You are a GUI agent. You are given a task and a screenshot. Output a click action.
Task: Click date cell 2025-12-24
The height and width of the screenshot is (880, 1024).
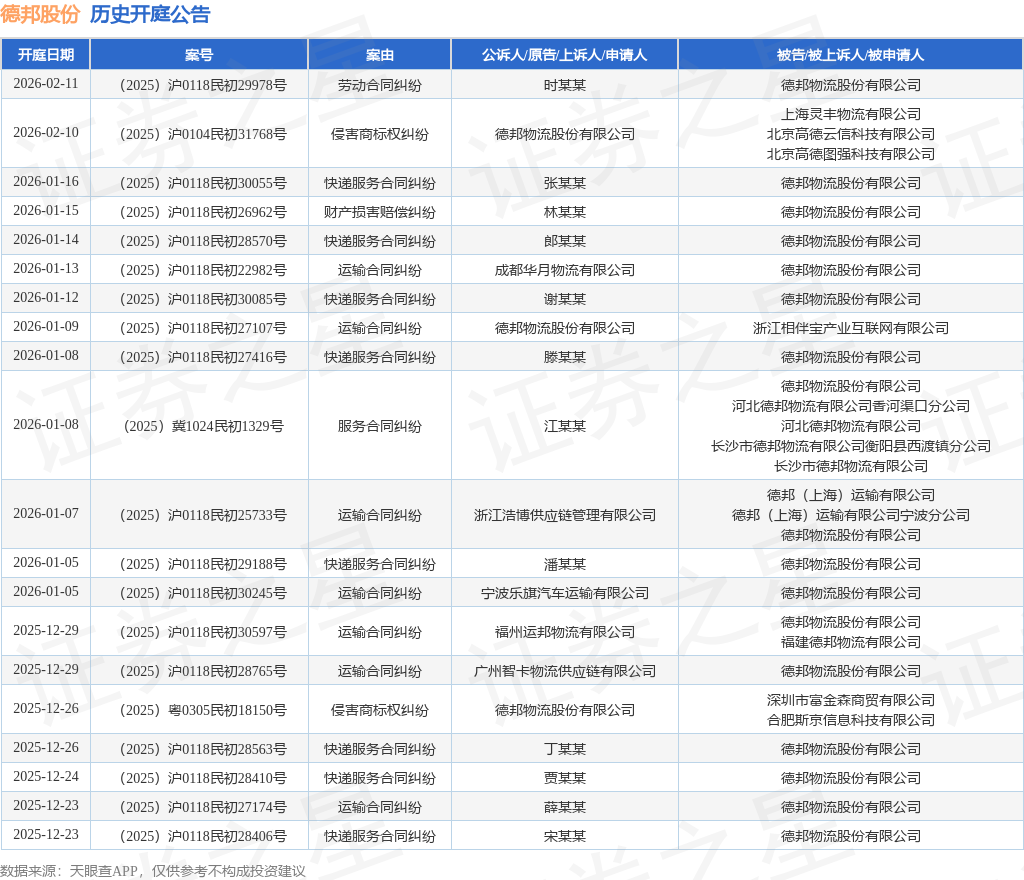point(46,777)
